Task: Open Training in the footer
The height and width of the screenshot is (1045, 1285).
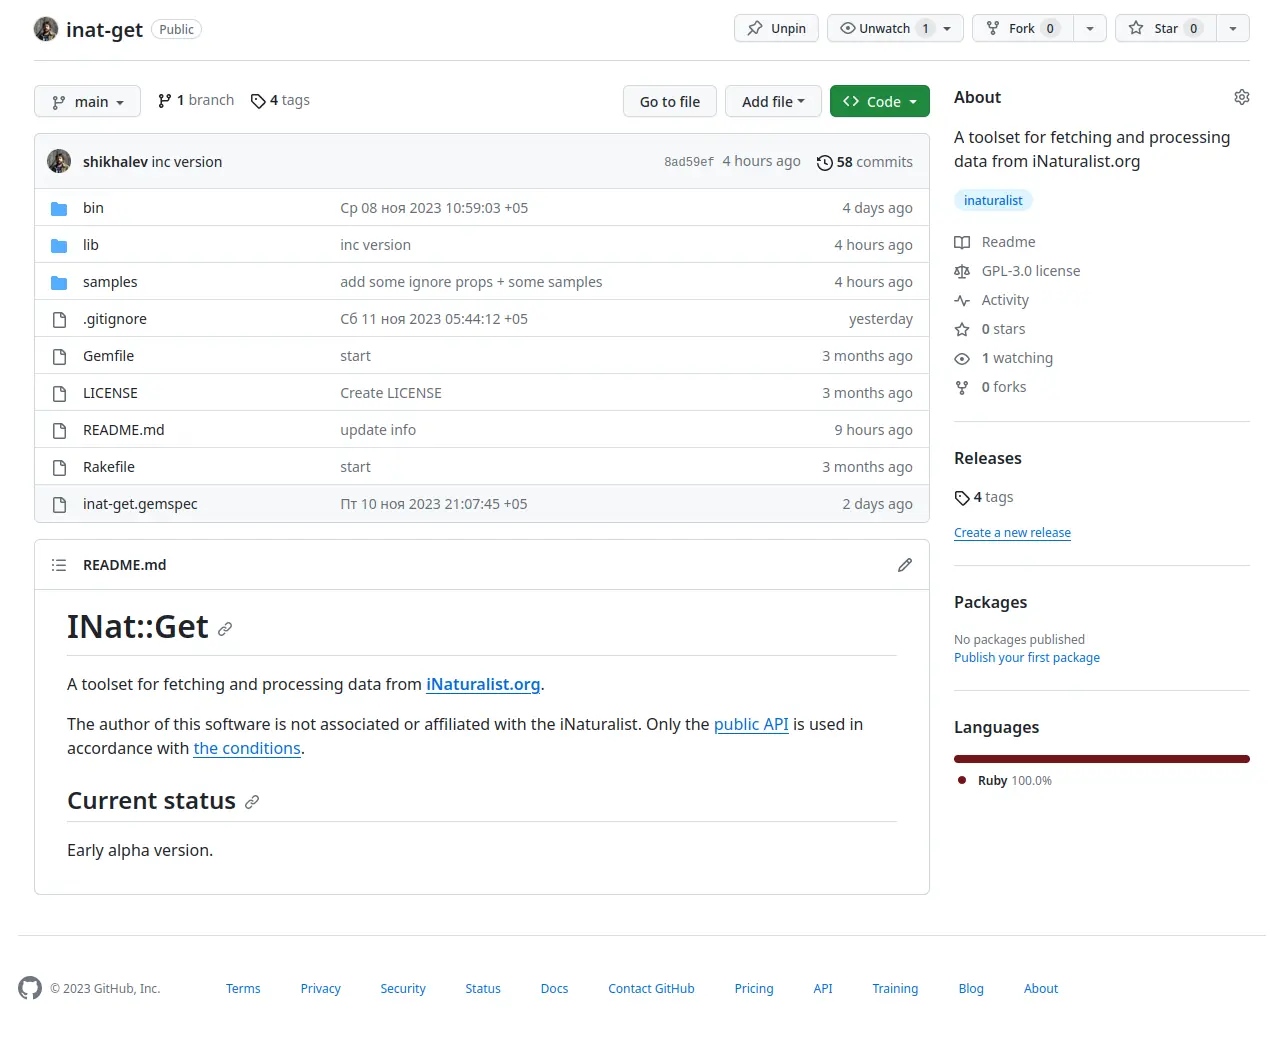Action: [895, 988]
